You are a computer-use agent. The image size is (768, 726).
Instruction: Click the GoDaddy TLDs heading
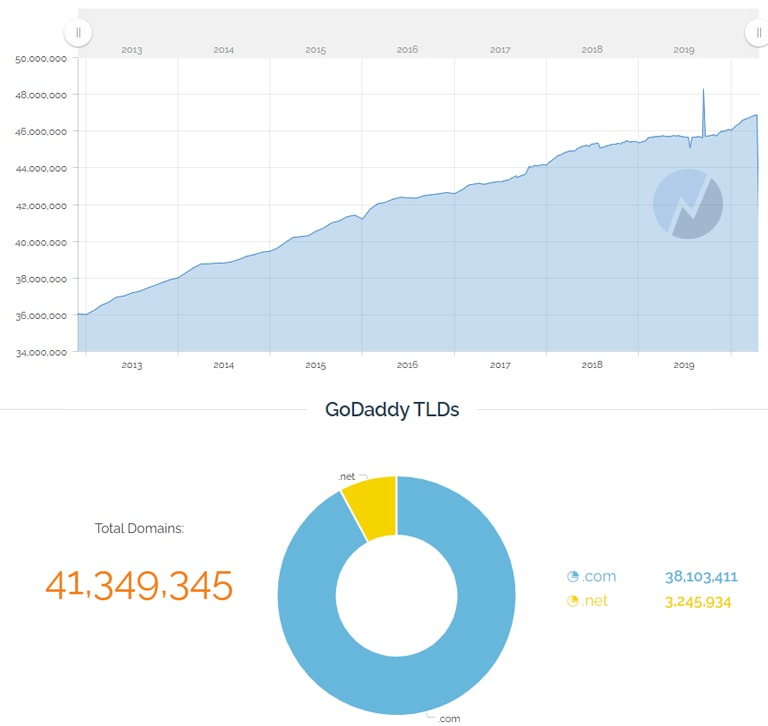[x=392, y=410]
